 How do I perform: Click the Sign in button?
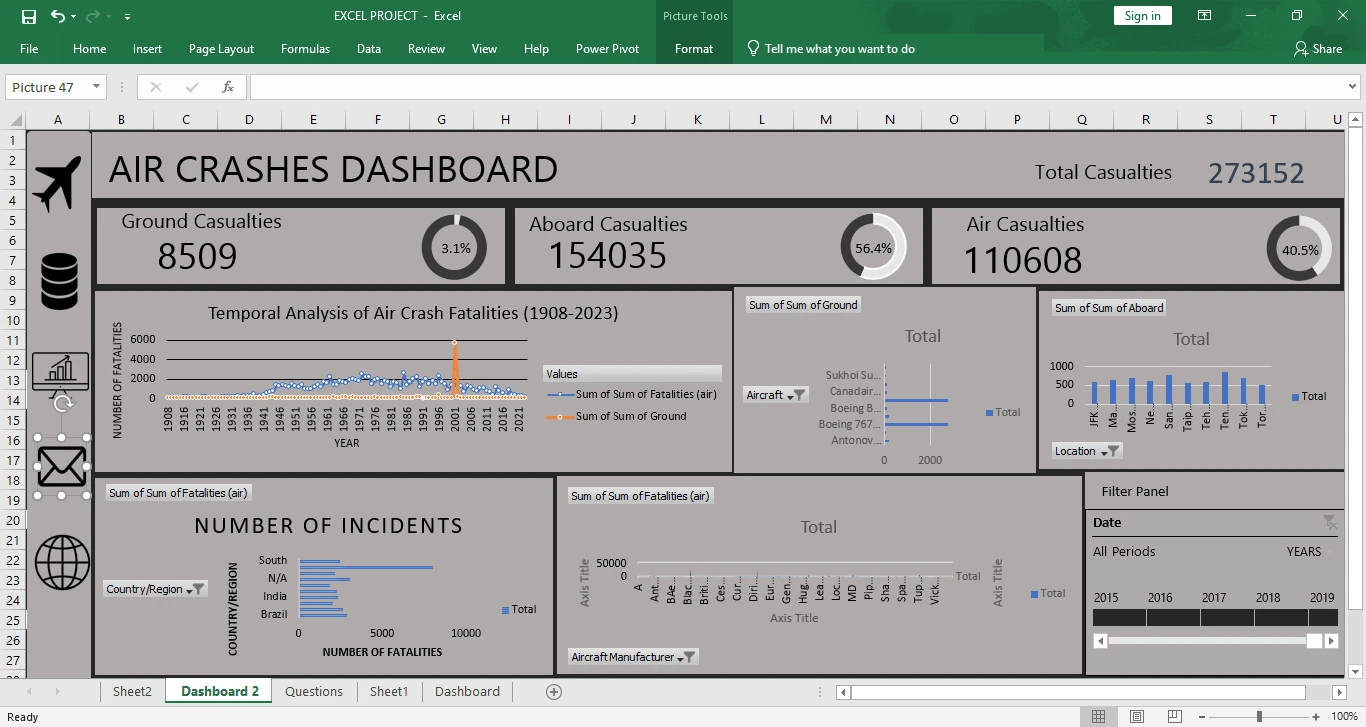[1142, 16]
